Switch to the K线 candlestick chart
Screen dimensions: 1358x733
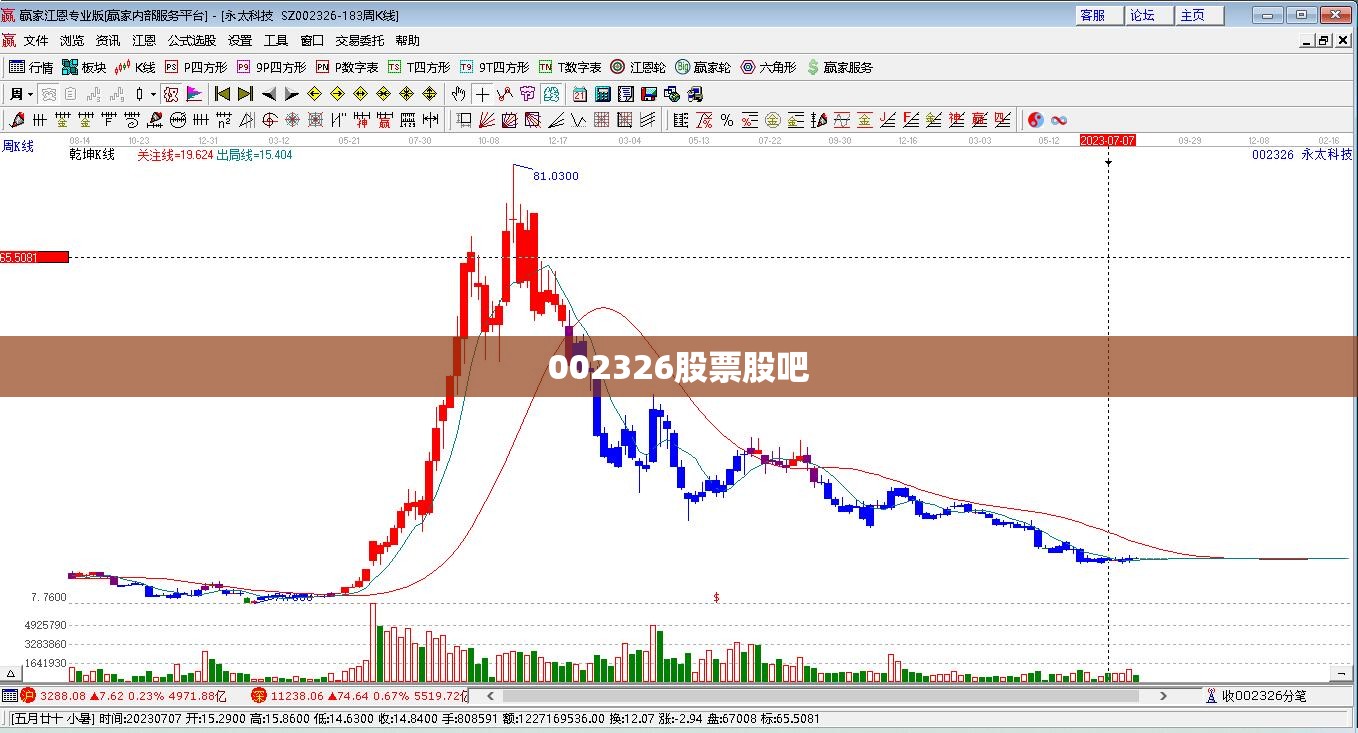pyautogui.click(x=136, y=67)
